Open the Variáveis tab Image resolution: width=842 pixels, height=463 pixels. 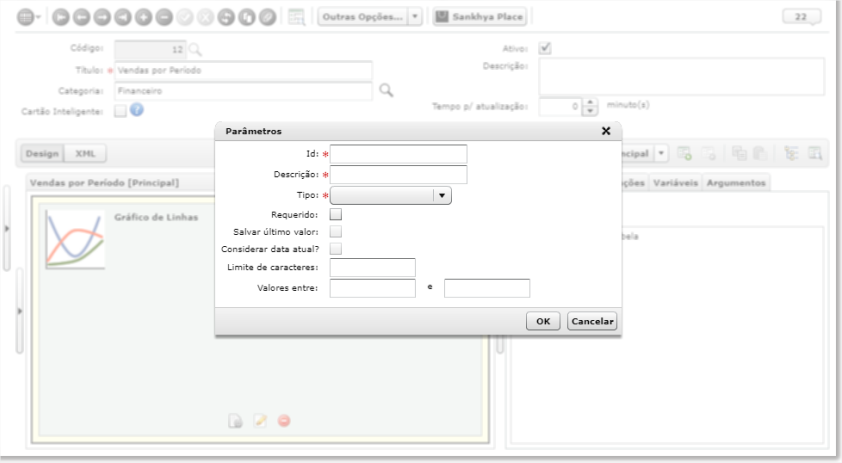[x=676, y=183]
